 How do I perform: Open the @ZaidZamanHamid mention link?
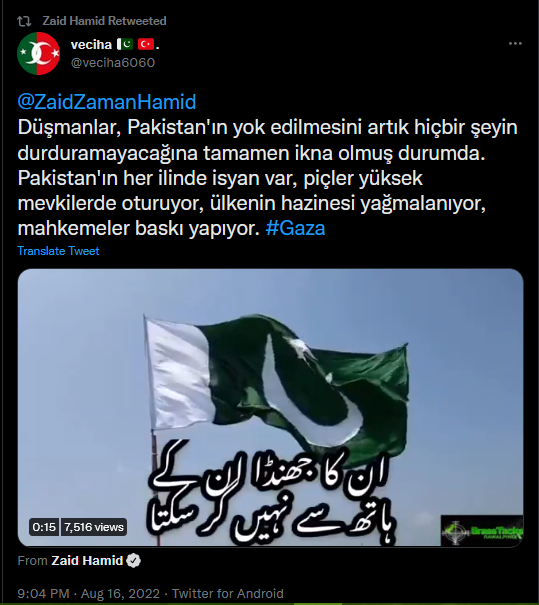[x=107, y=102]
